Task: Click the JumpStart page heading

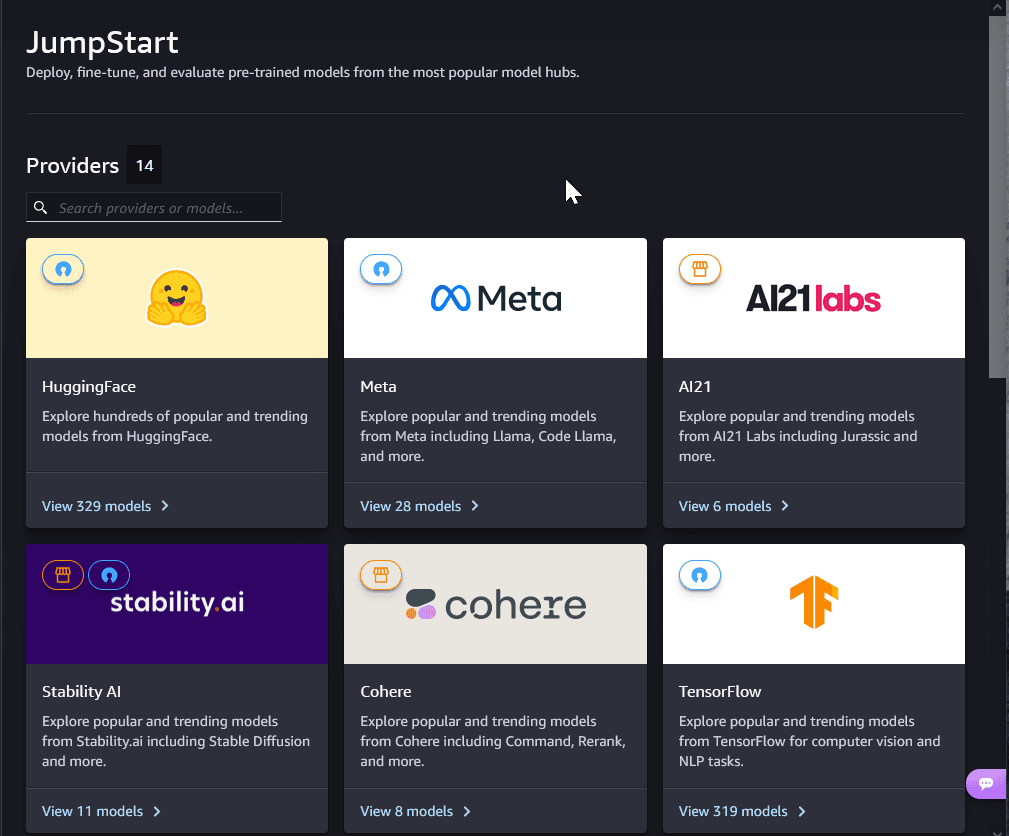Action: click(102, 42)
